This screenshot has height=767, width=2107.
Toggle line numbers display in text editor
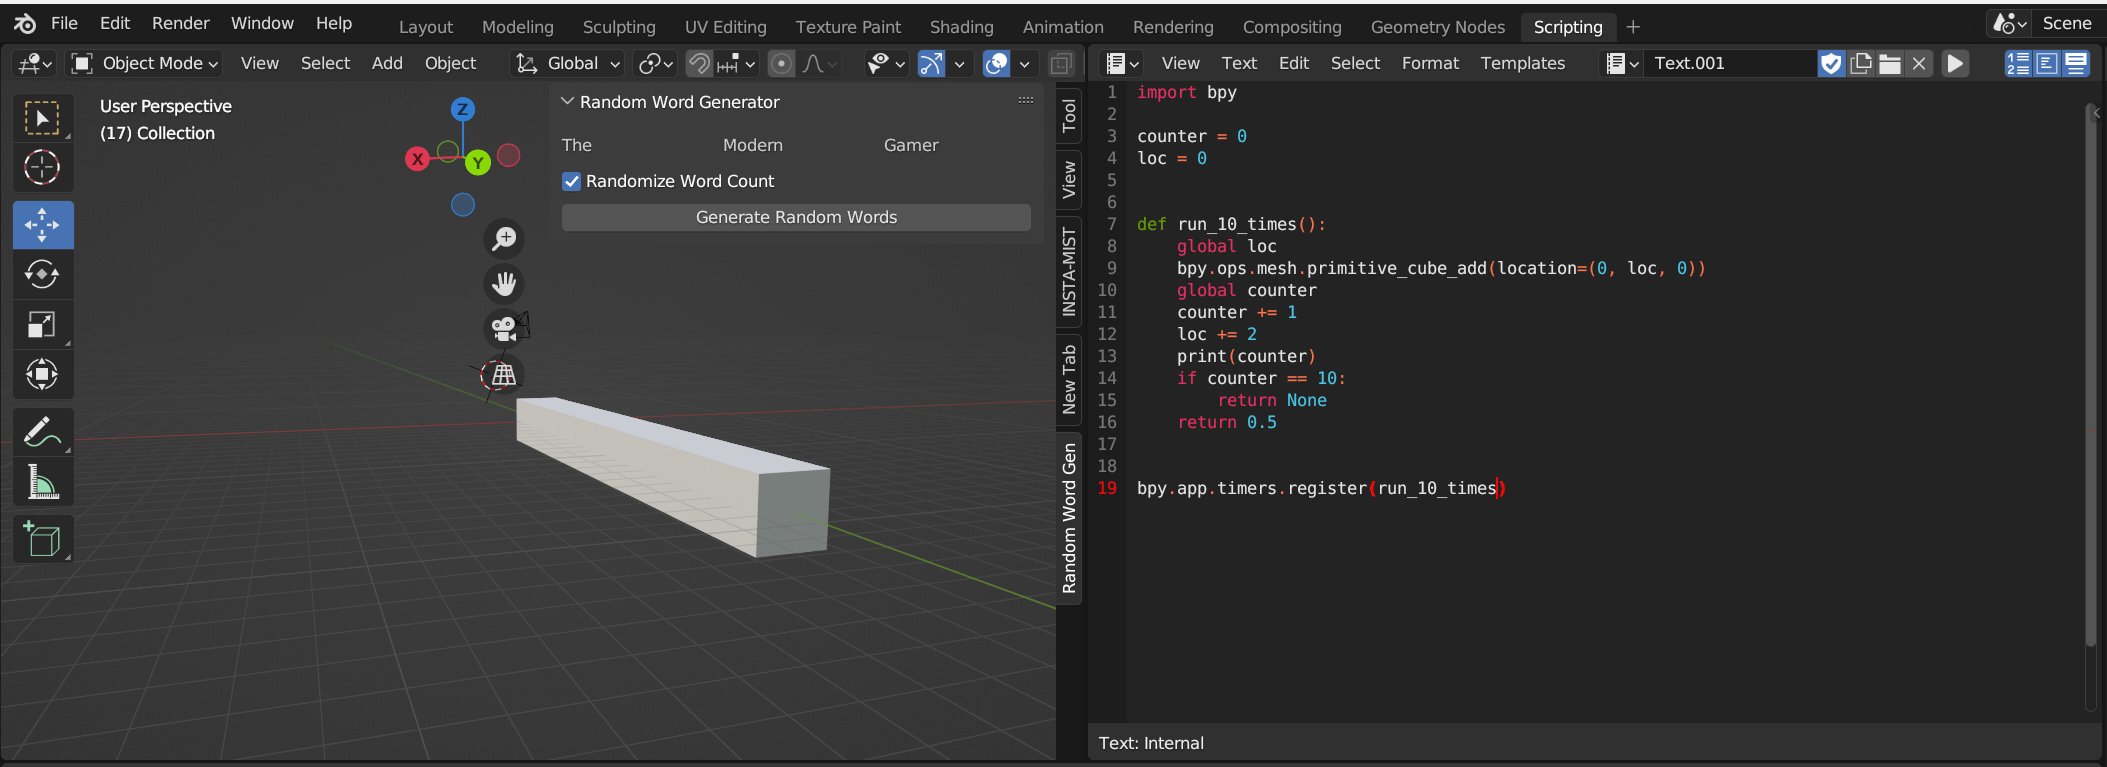click(2017, 64)
